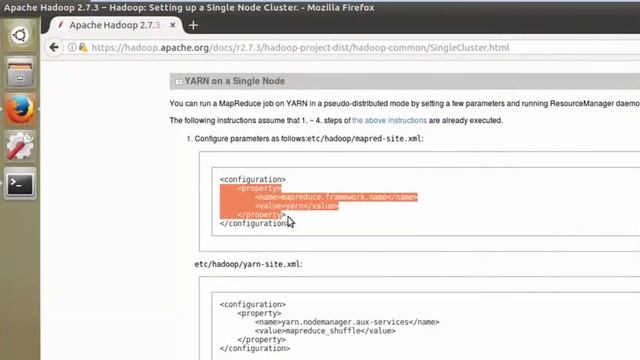640x360 pixels.
Task: Click the yarn value line in mapred-site block
Action: click(x=297, y=206)
